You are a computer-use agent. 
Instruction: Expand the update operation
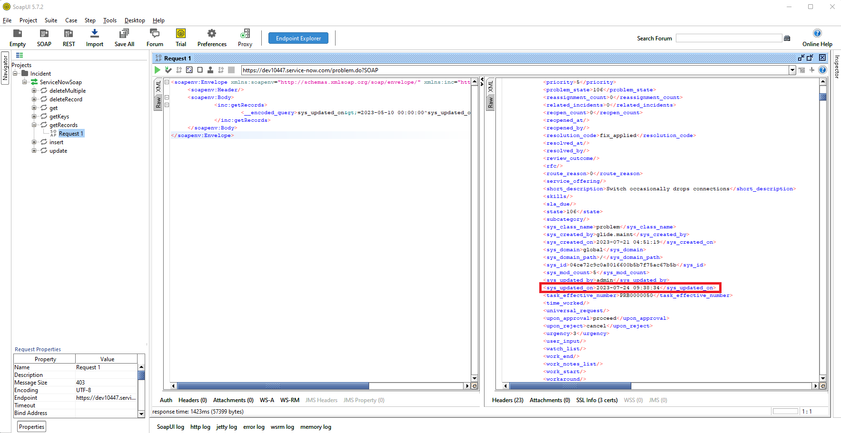[x=34, y=151]
